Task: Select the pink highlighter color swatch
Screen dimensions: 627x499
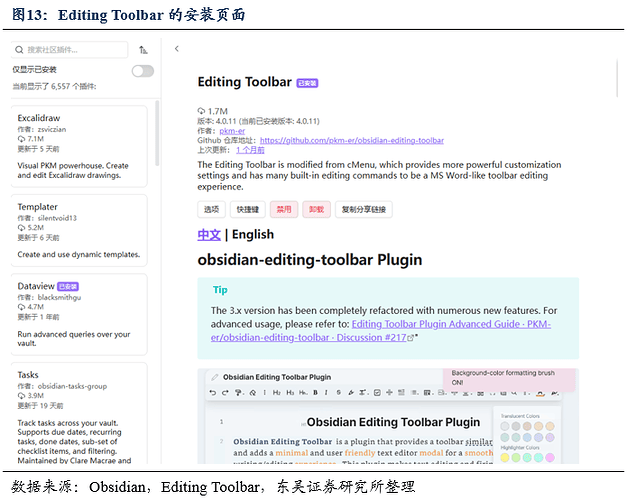Action: (550, 457)
